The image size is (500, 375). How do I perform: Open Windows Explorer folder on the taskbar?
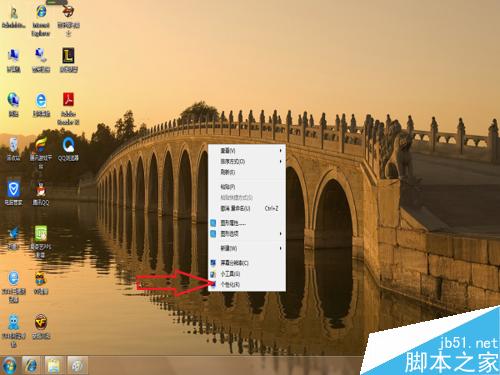tap(54, 366)
